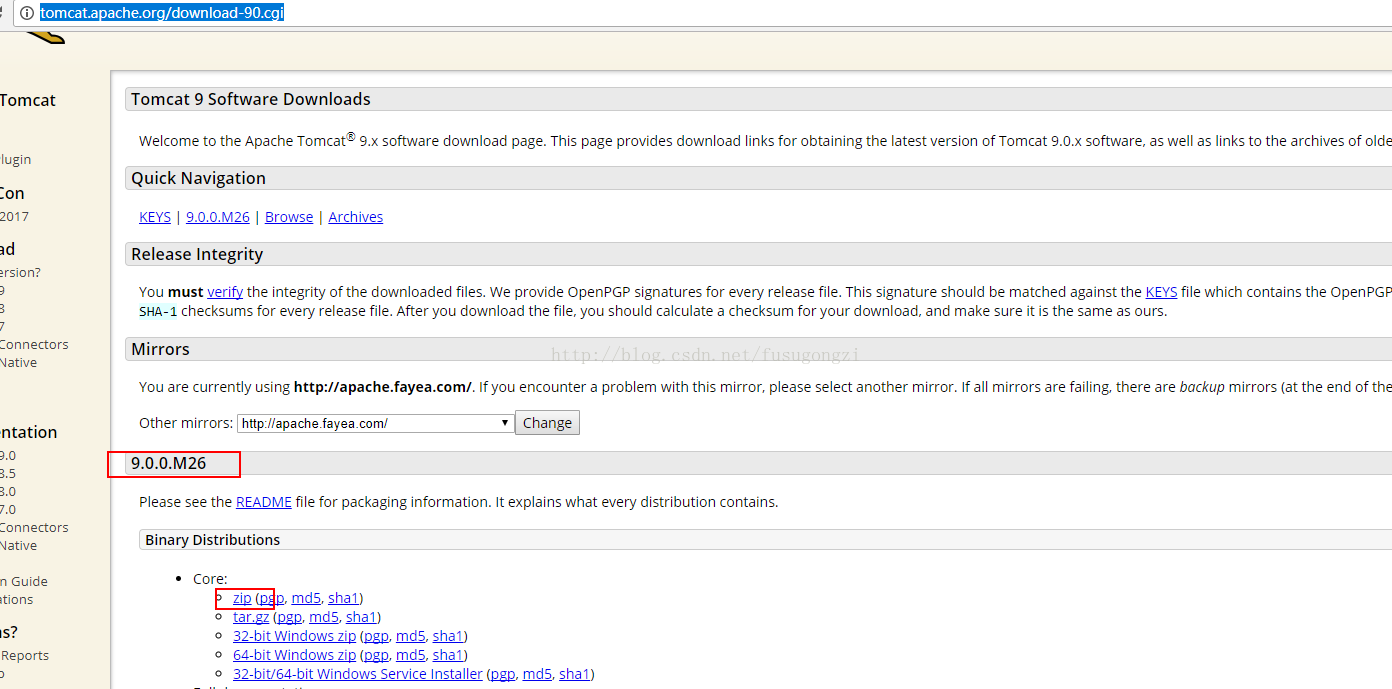Download the 64-bit Windows zip
1392x689 pixels.
294,655
